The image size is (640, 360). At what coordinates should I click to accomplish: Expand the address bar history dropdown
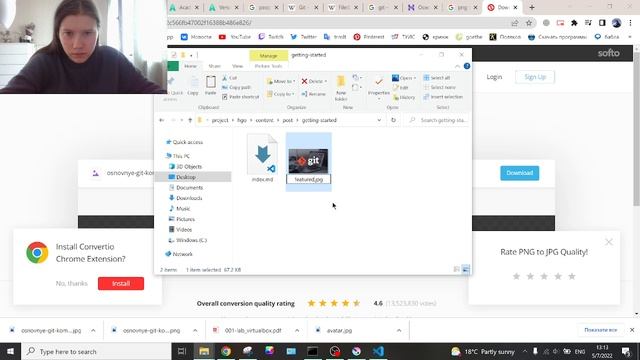pos(379,120)
